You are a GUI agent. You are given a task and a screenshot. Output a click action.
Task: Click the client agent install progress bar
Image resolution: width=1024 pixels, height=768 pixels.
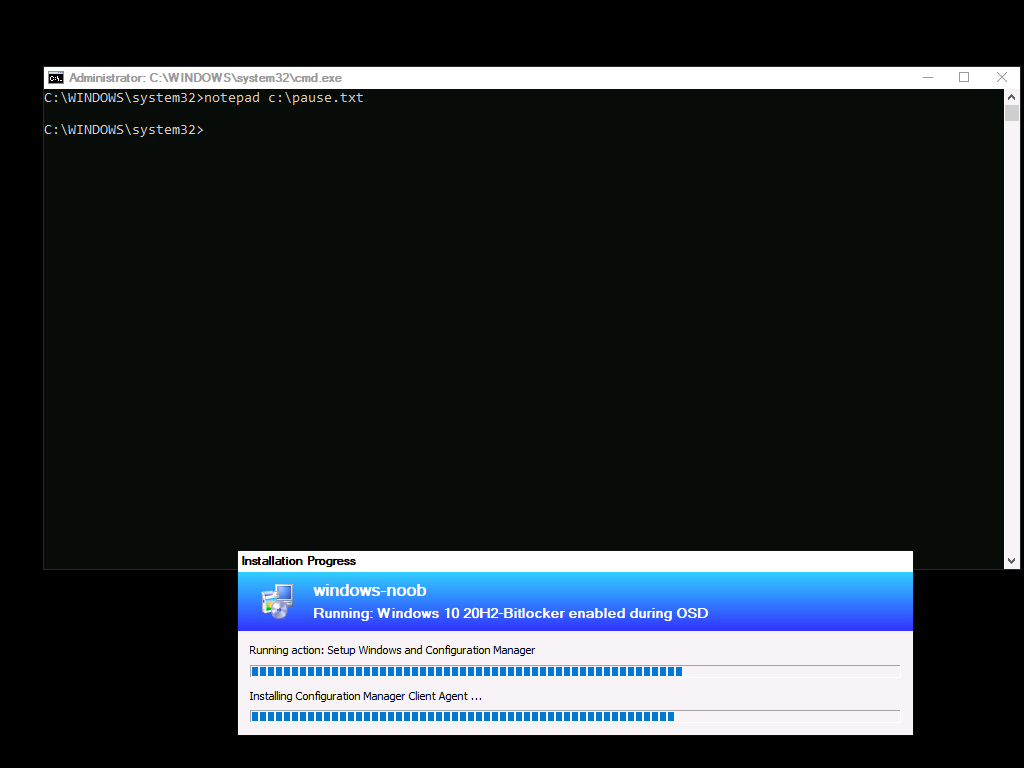(575, 716)
